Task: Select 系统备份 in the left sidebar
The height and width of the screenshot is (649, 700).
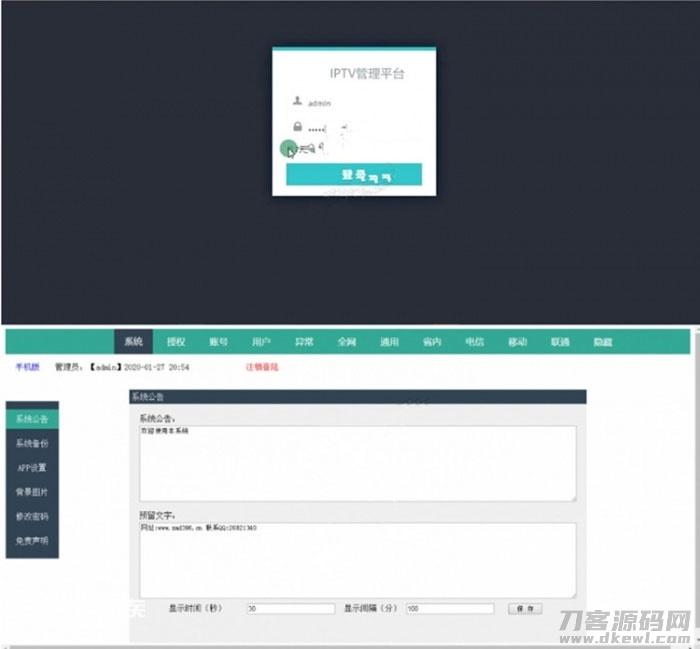Action: [x=32, y=443]
